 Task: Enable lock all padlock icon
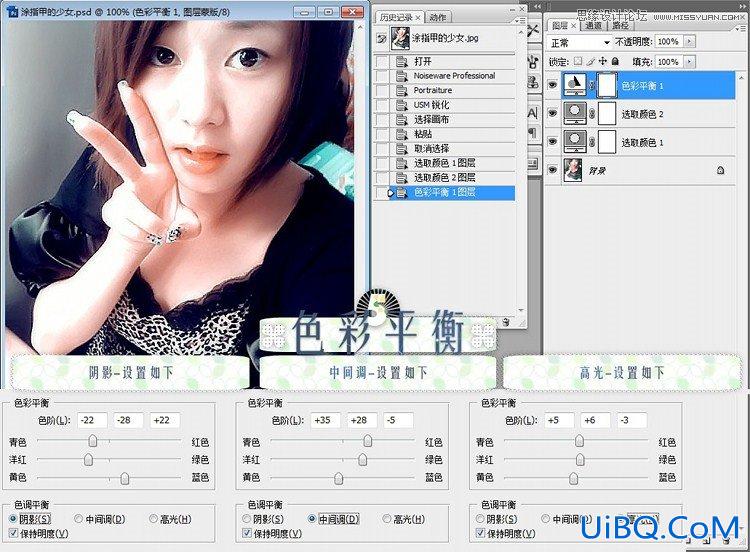tap(615, 61)
